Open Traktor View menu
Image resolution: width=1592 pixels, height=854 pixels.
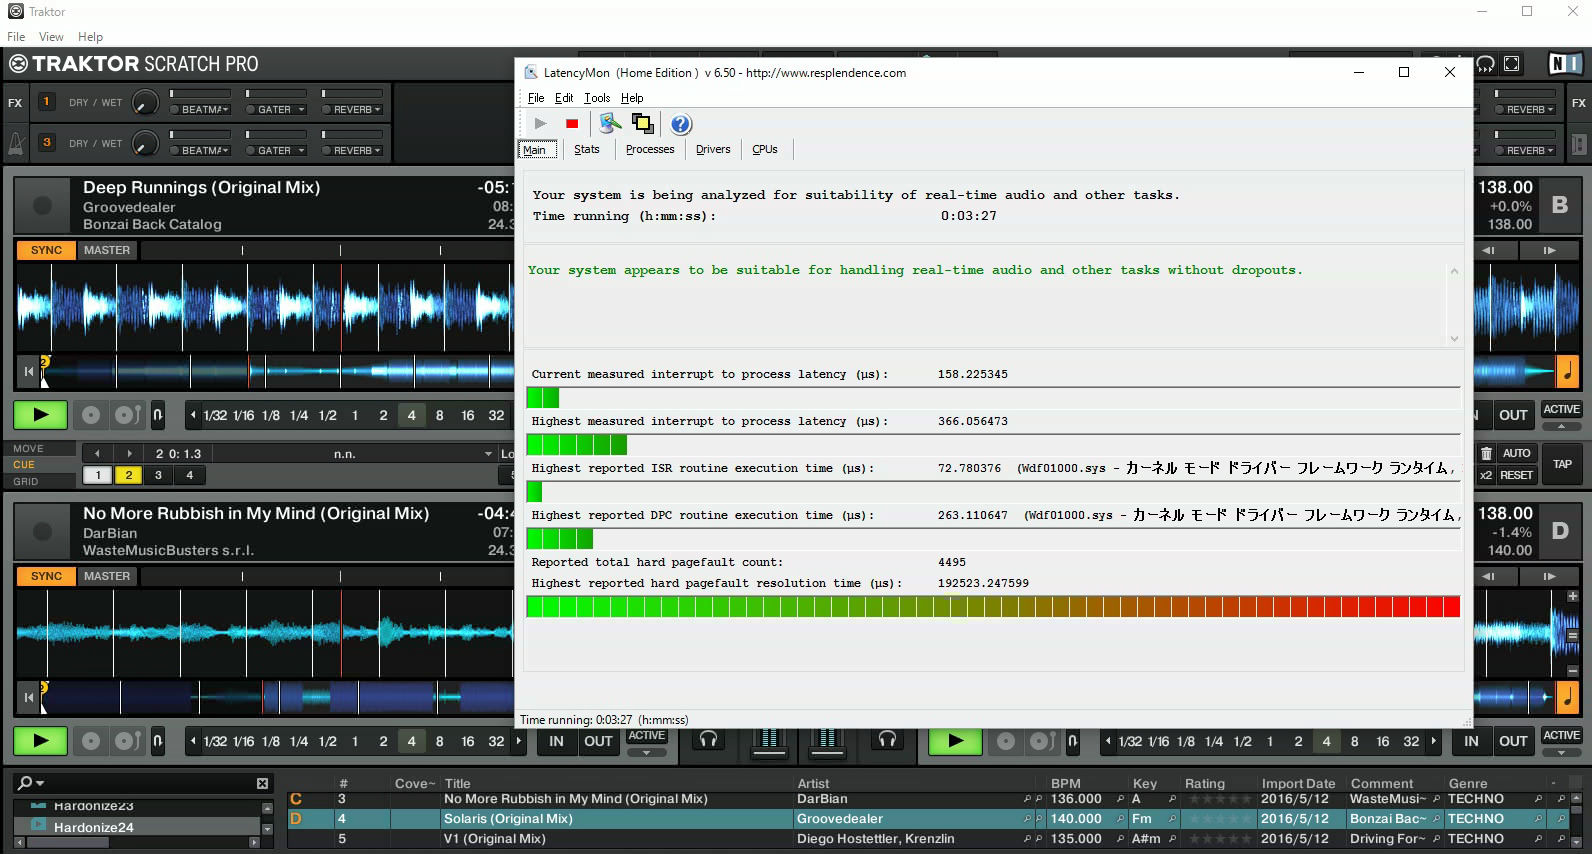click(x=51, y=37)
